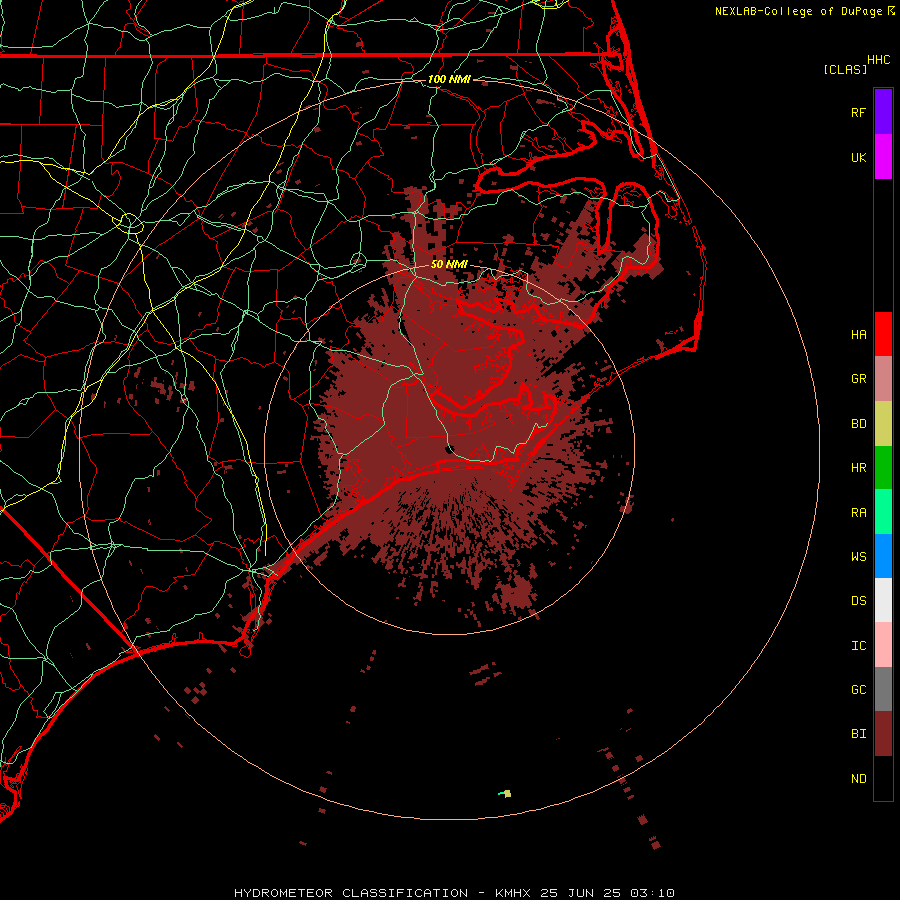Screen dimensions: 900x900
Task: Click the RA legend label
Action: [858, 513]
